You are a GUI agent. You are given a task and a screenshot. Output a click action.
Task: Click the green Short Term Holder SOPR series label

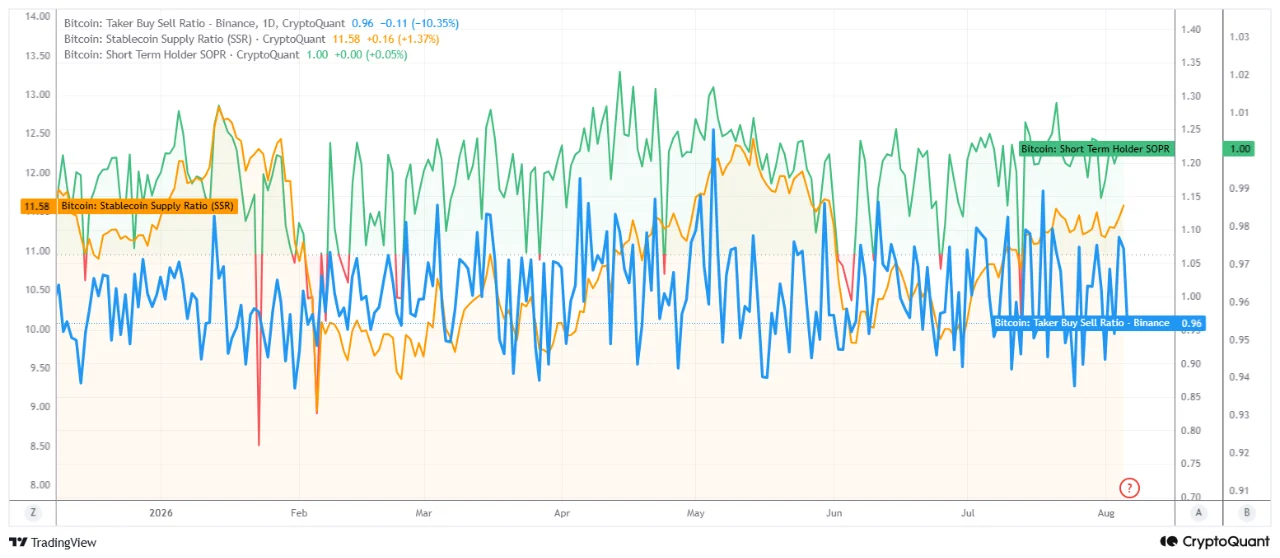pyautogui.click(x=1095, y=148)
